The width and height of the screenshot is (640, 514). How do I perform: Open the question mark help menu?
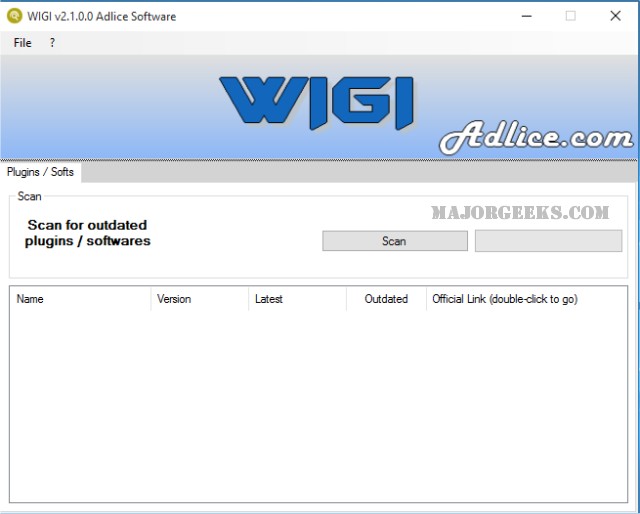(x=52, y=42)
